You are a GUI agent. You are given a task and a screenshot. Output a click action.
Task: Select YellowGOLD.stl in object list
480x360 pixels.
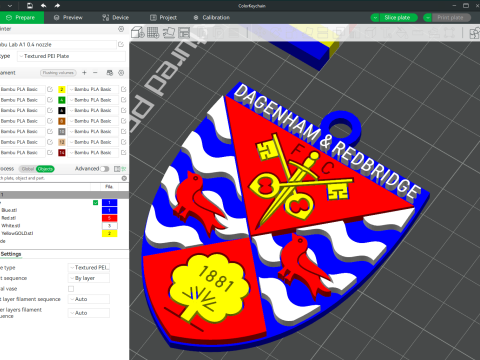[x=17, y=233]
